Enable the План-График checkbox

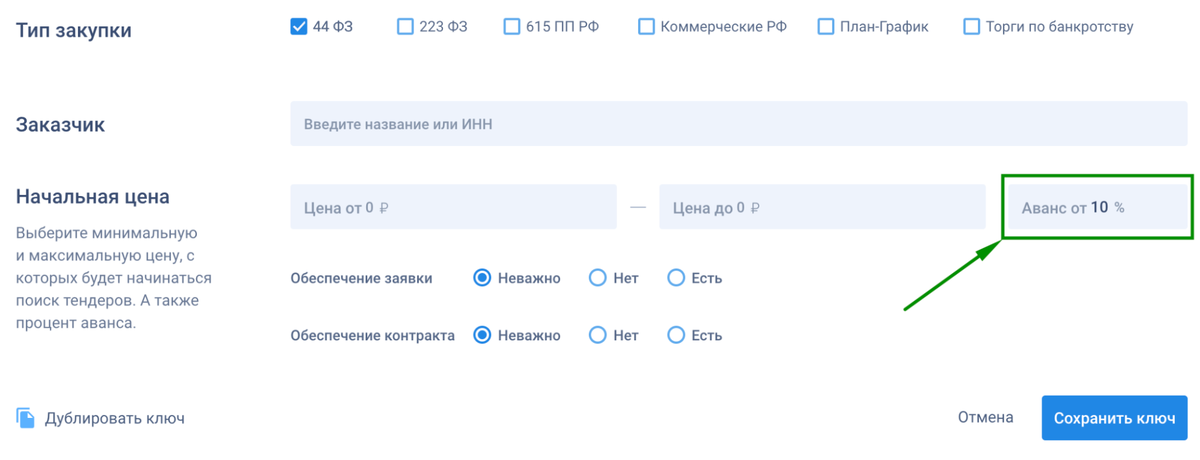tap(826, 26)
